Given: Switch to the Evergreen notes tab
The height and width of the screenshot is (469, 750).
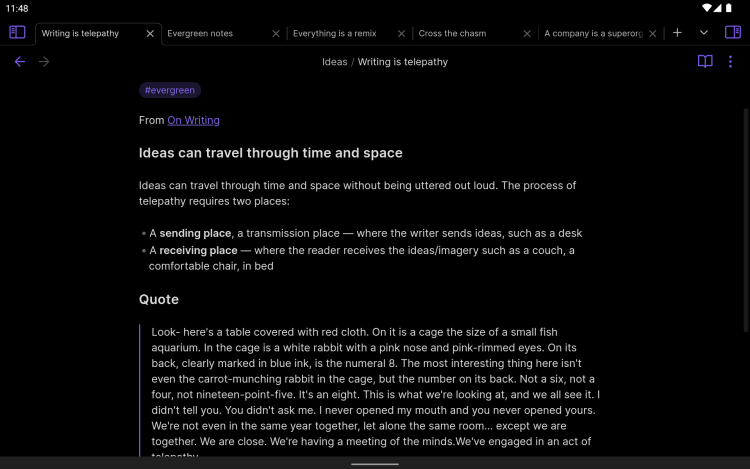Looking at the screenshot, I should 200,34.
